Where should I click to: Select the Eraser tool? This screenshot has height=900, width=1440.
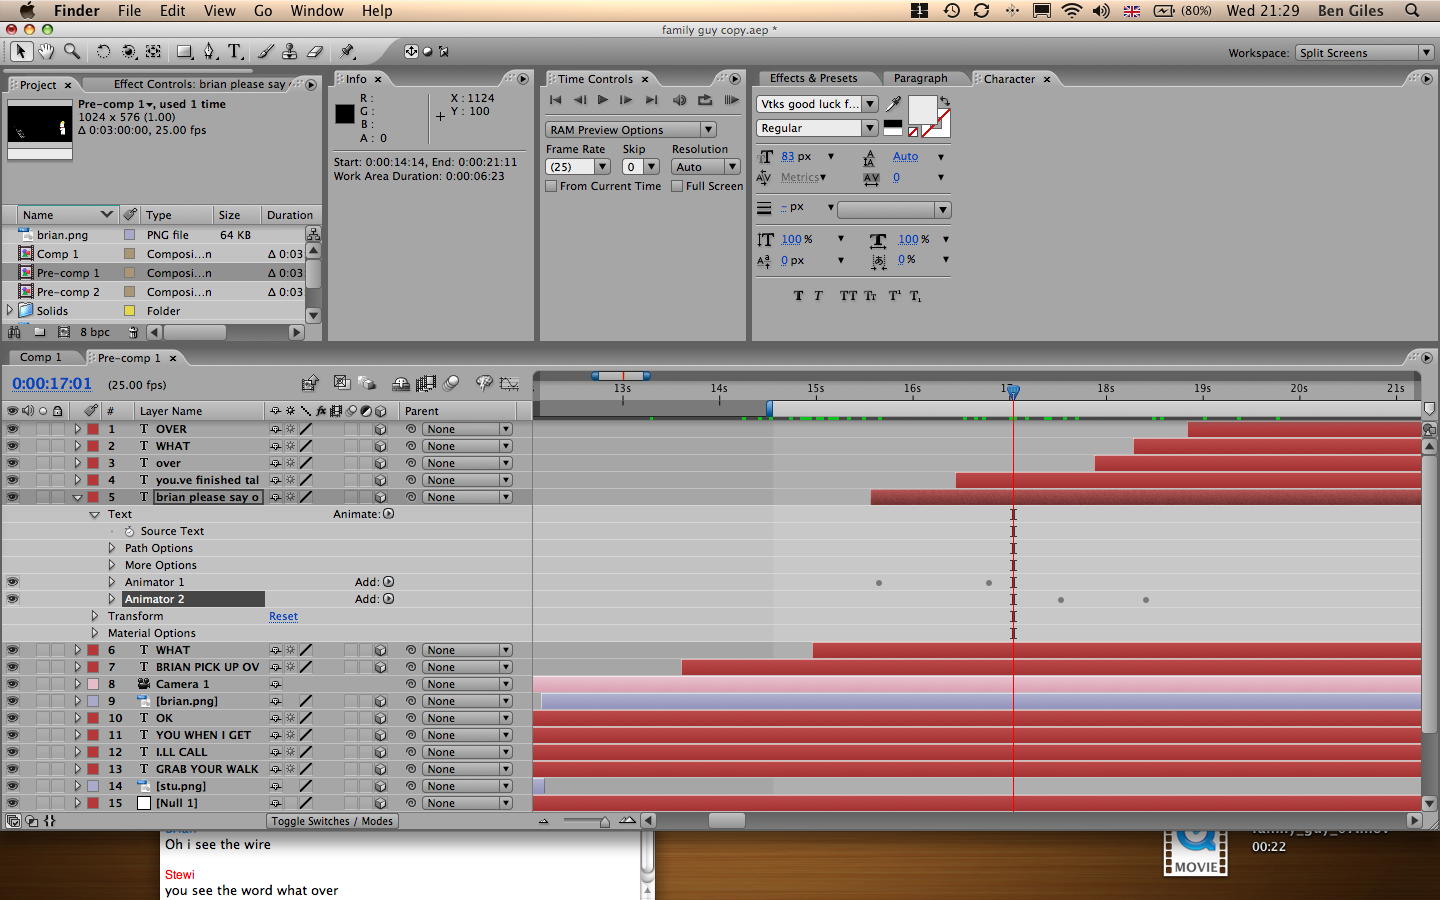(x=314, y=51)
